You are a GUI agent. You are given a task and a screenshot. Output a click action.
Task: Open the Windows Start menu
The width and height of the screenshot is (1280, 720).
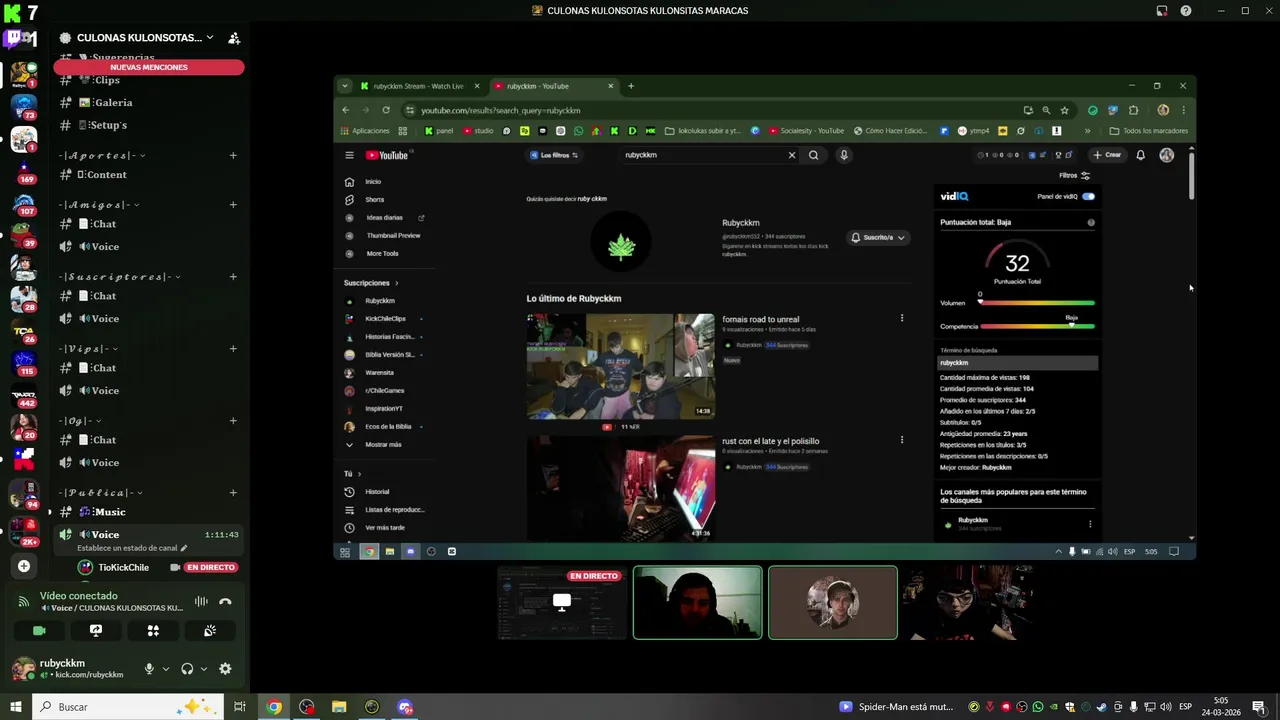[16, 707]
